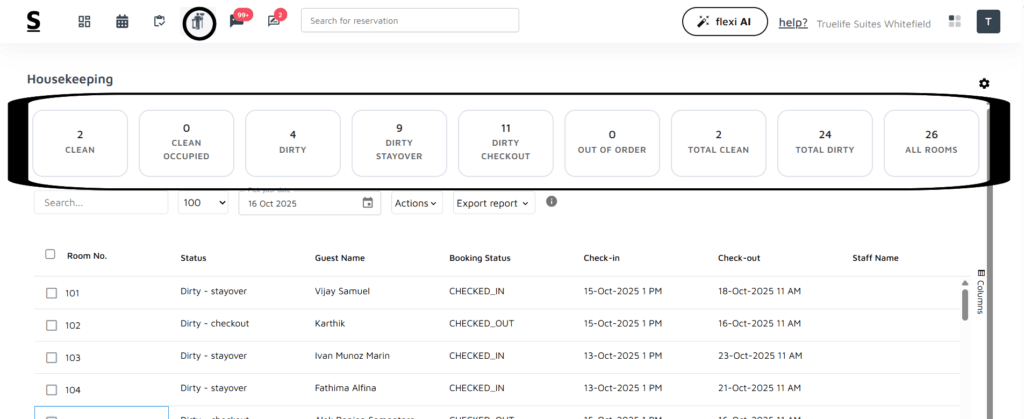Expand the Export report dropdown
The width and height of the screenshot is (1024, 419).
coord(494,203)
